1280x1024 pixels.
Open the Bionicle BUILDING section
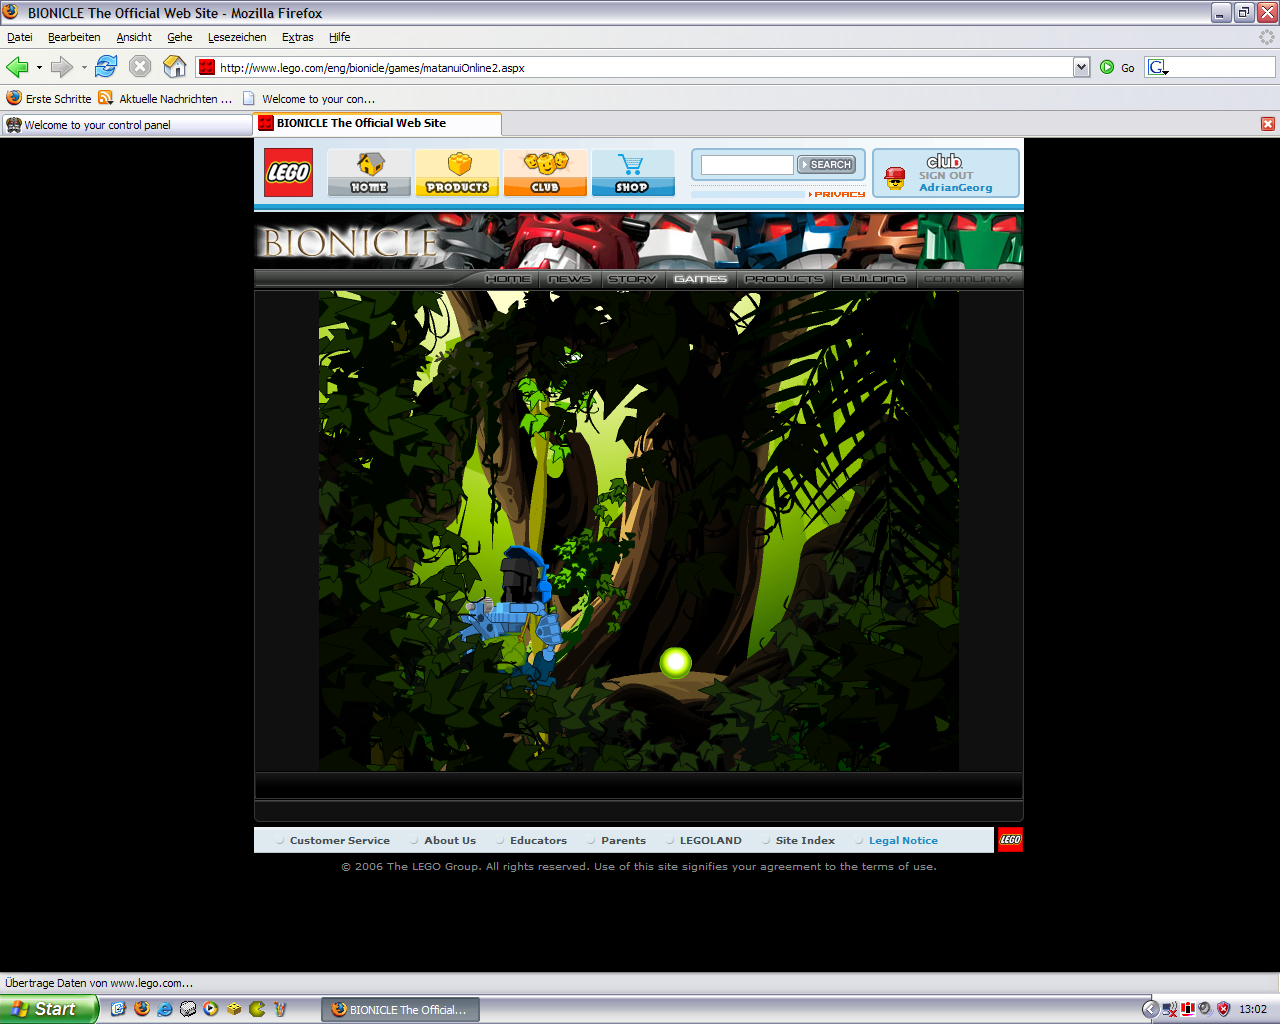tap(873, 279)
